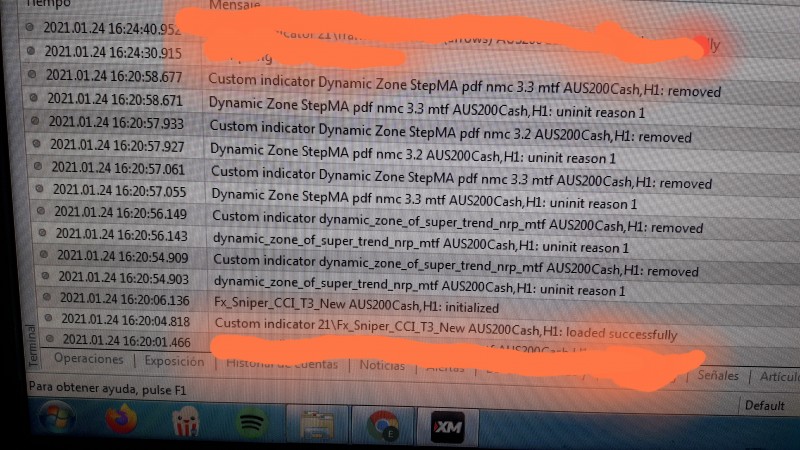800x450 pixels.
Task: Open the Windows Start menu orb
Action: pyautogui.click(x=56, y=417)
